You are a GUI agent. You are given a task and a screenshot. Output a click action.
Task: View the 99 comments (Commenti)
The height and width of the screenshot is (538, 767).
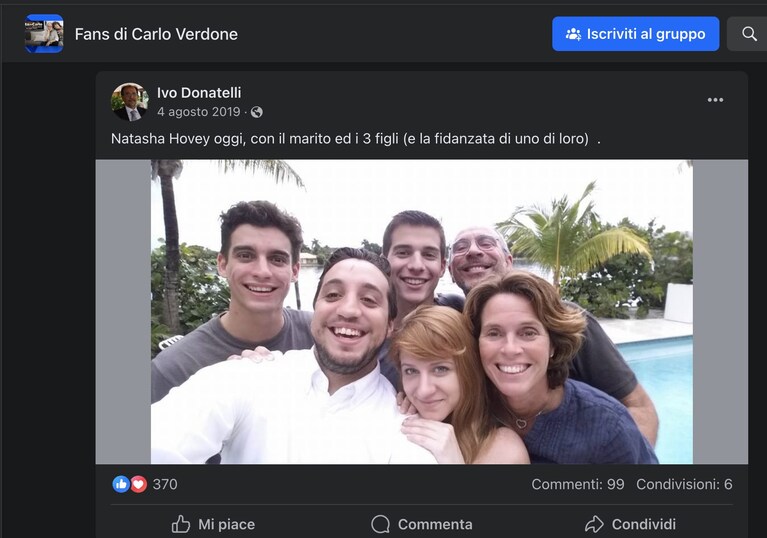pos(578,484)
